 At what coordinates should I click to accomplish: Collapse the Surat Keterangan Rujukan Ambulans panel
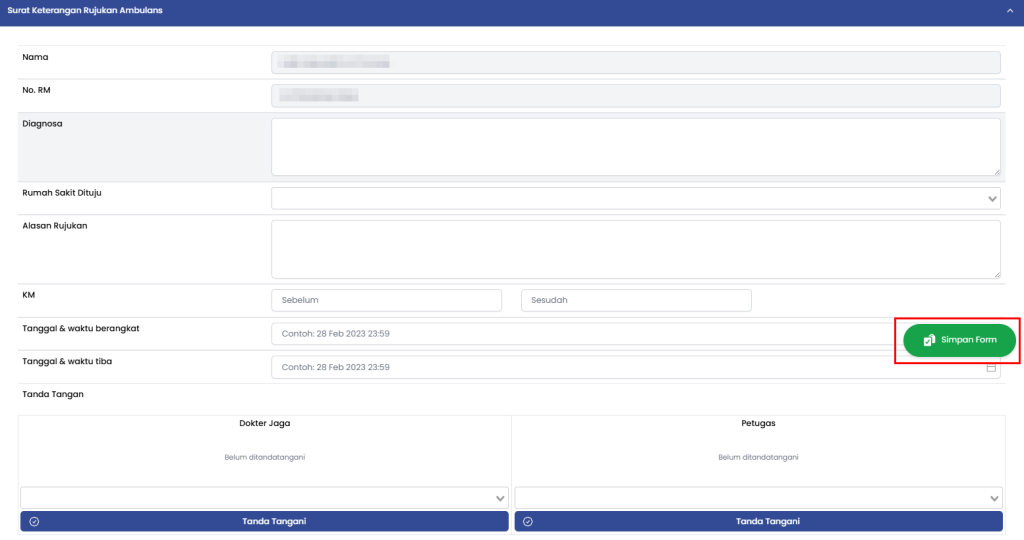tap(1010, 10)
